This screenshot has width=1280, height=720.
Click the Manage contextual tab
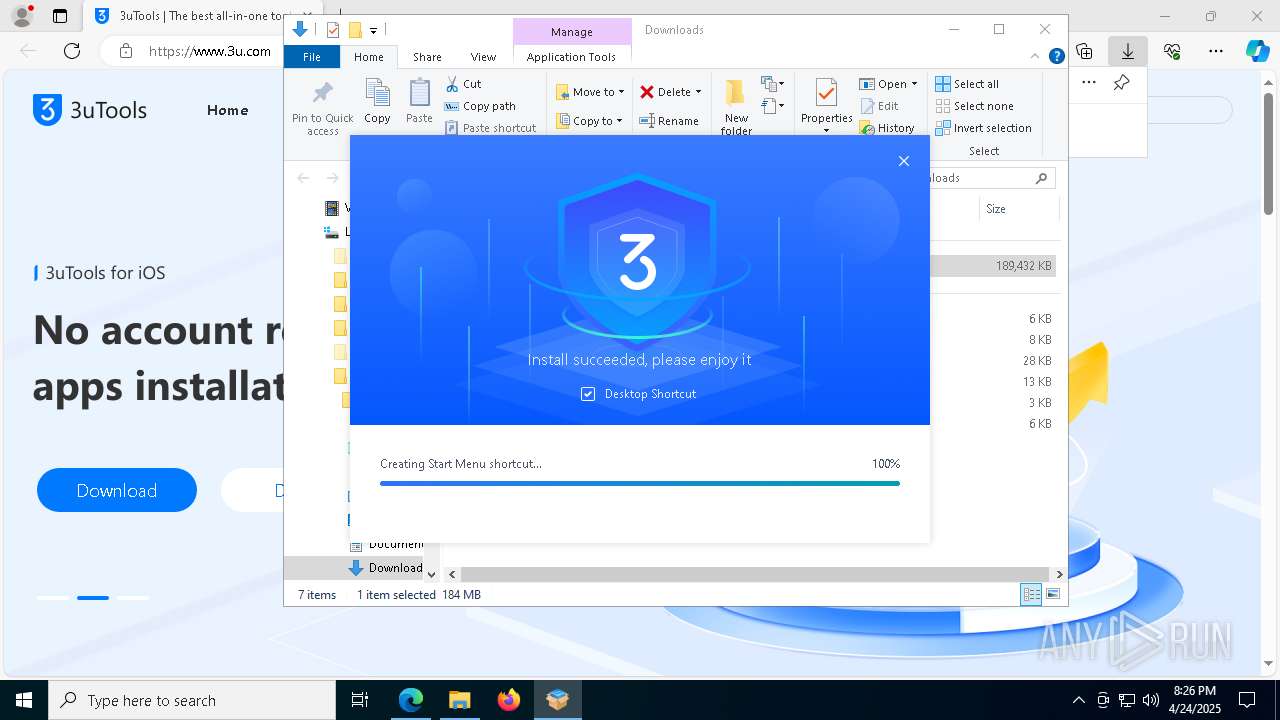pos(572,32)
